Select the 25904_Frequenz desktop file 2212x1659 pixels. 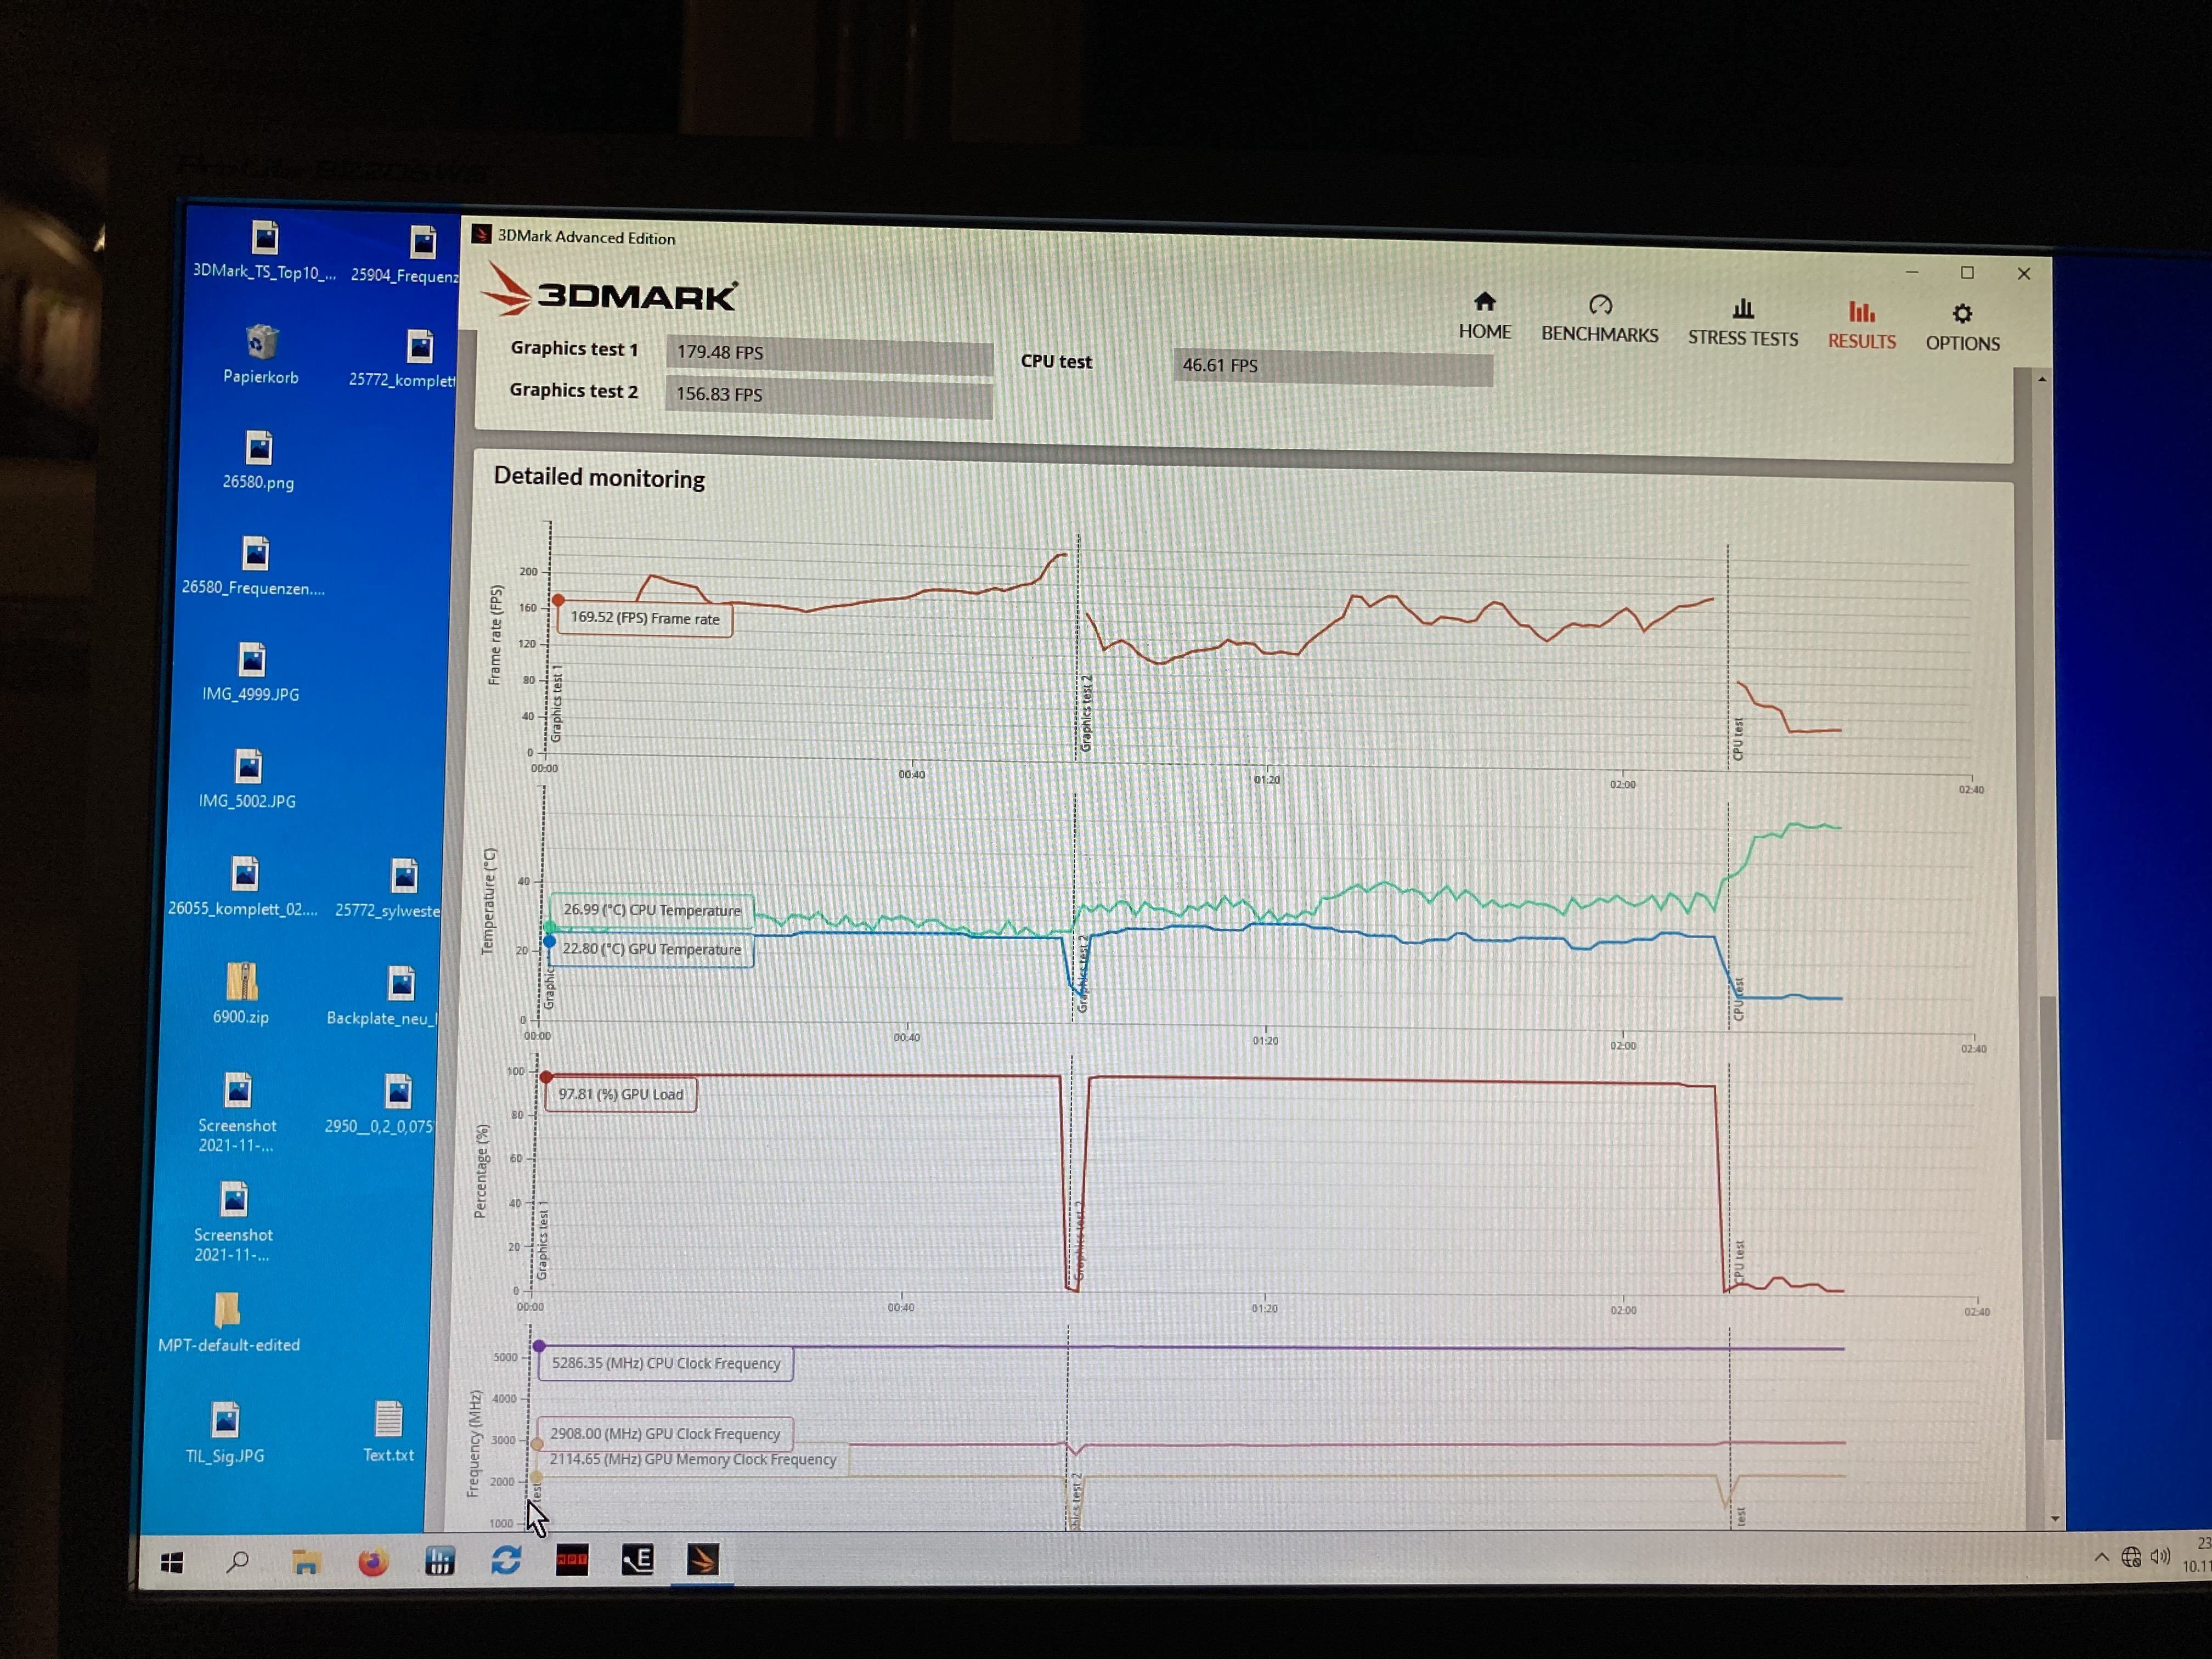[x=406, y=254]
